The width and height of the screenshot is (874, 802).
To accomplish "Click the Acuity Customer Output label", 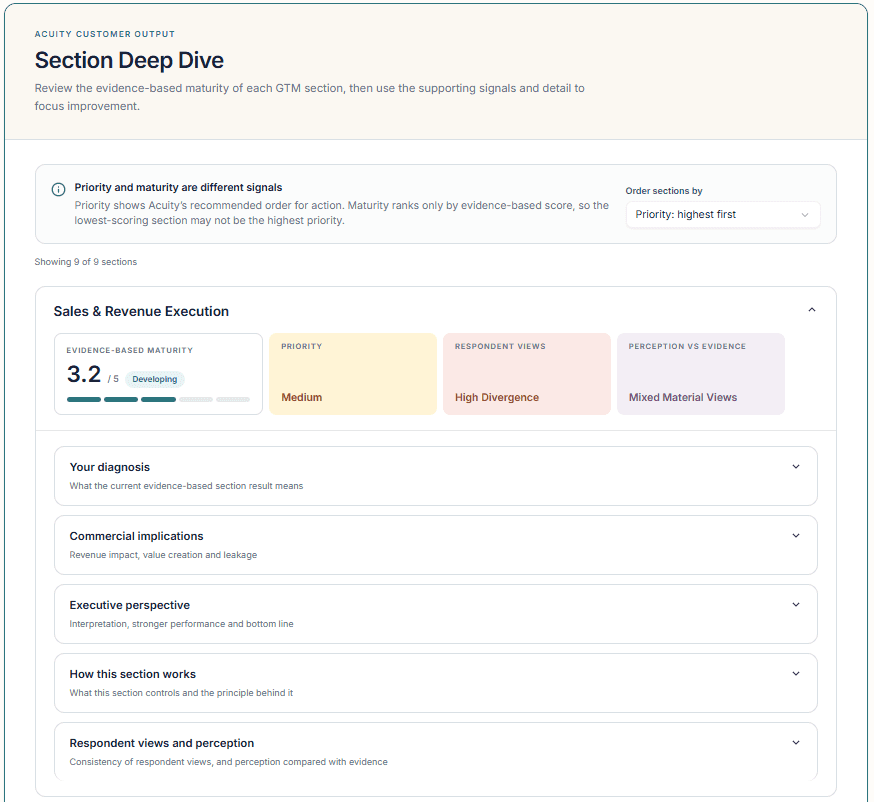I will pos(105,34).
